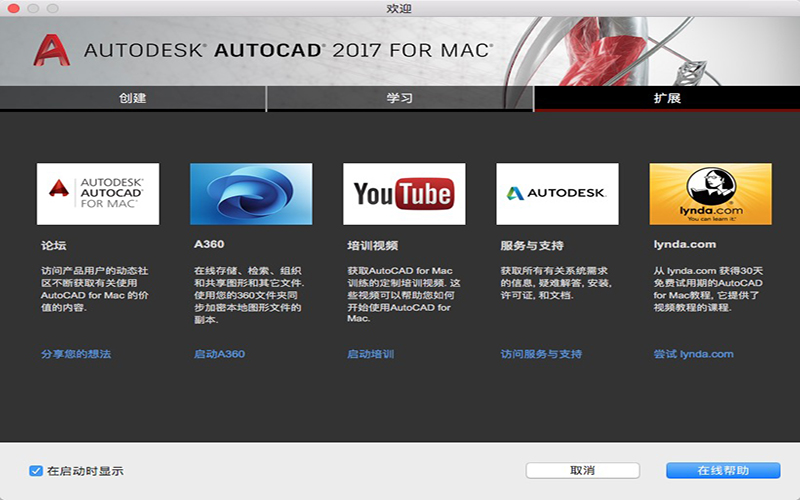Screen dimensions: 800x500
Task: Open the 分享您的想法 link
Action: pyautogui.click(x=76, y=354)
